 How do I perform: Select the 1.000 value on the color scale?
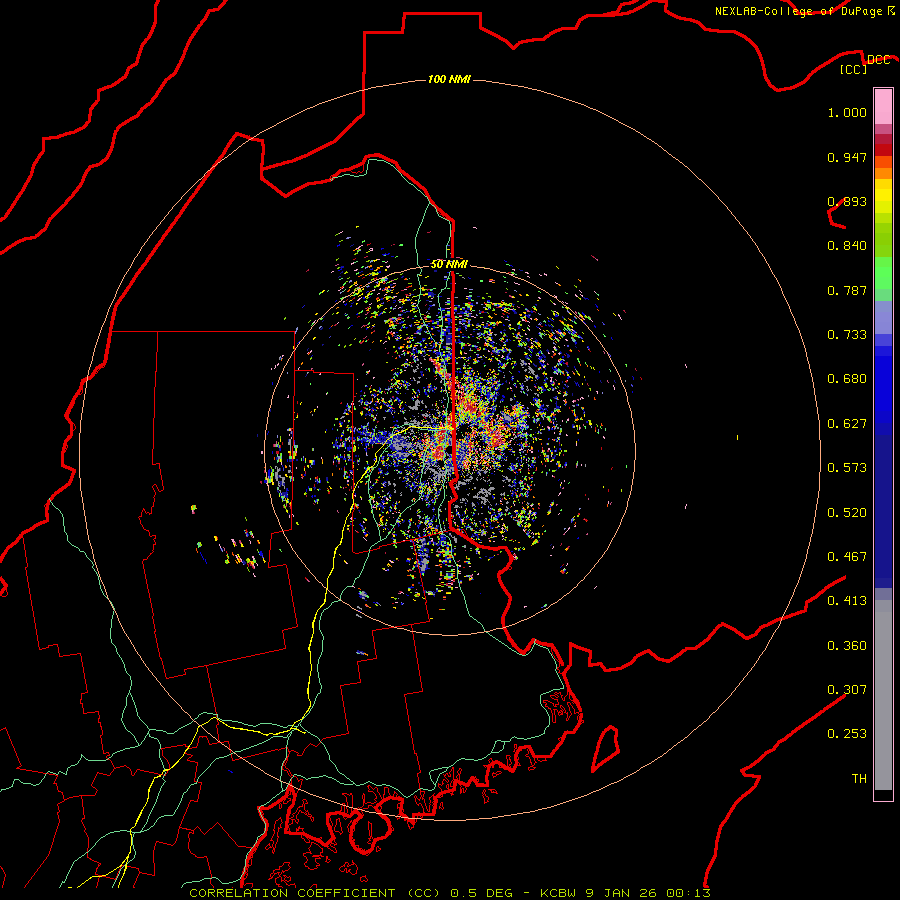tap(847, 112)
